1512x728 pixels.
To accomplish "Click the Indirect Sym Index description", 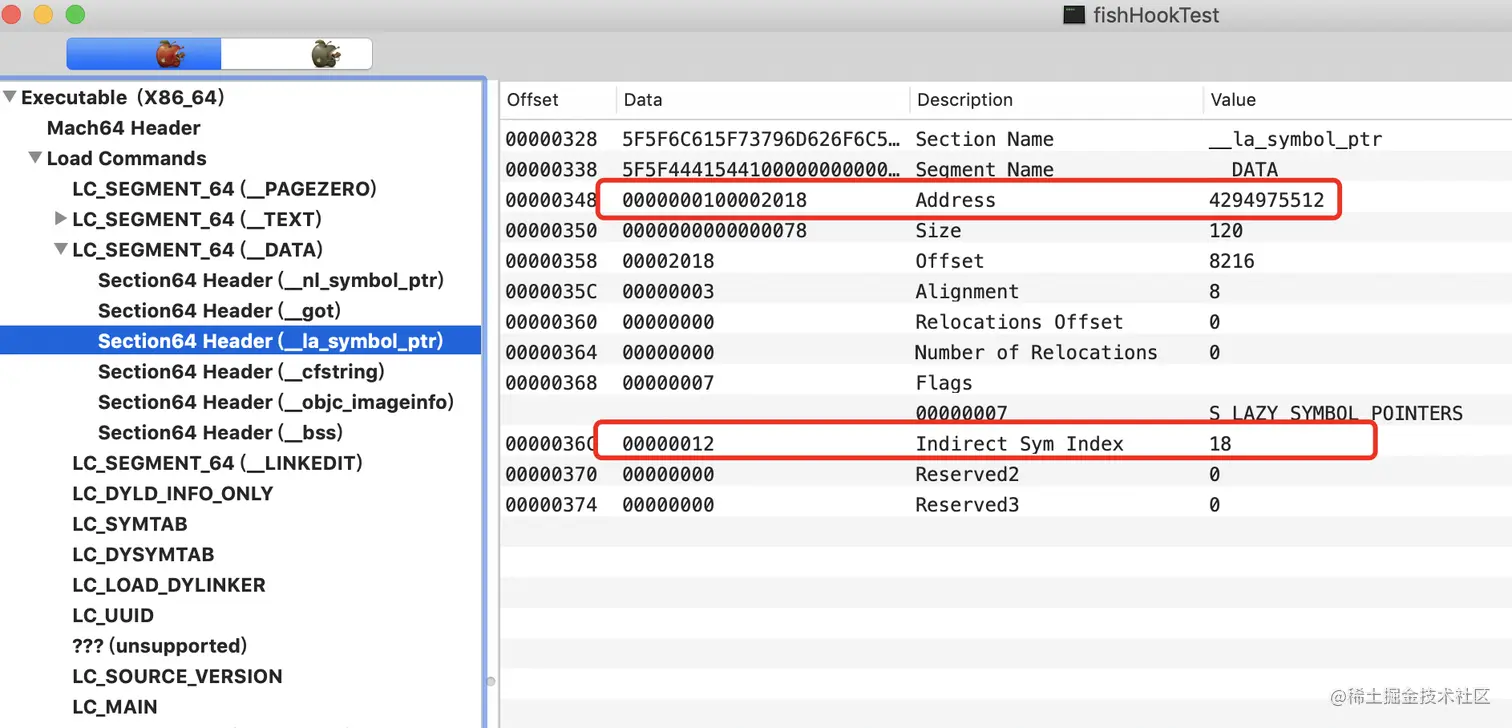I will pos(1019,444).
